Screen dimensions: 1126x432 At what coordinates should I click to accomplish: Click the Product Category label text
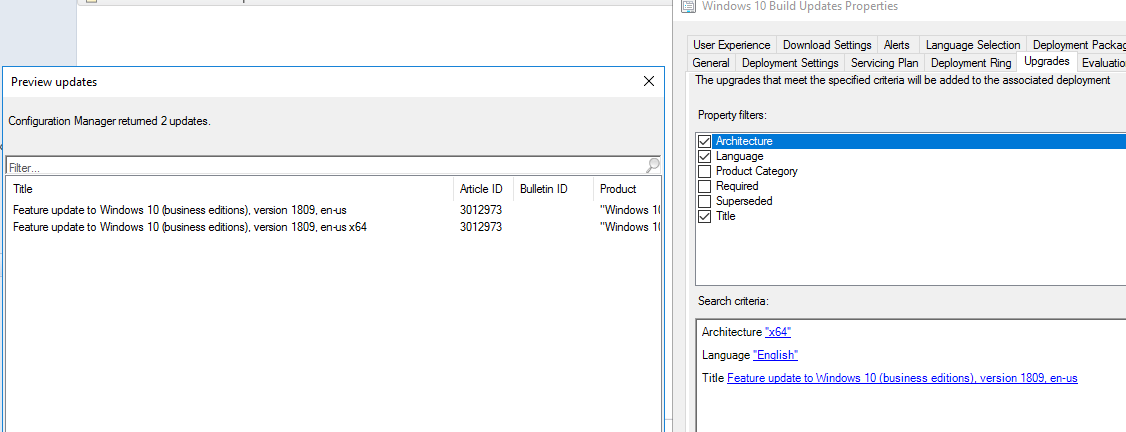[756, 172]
